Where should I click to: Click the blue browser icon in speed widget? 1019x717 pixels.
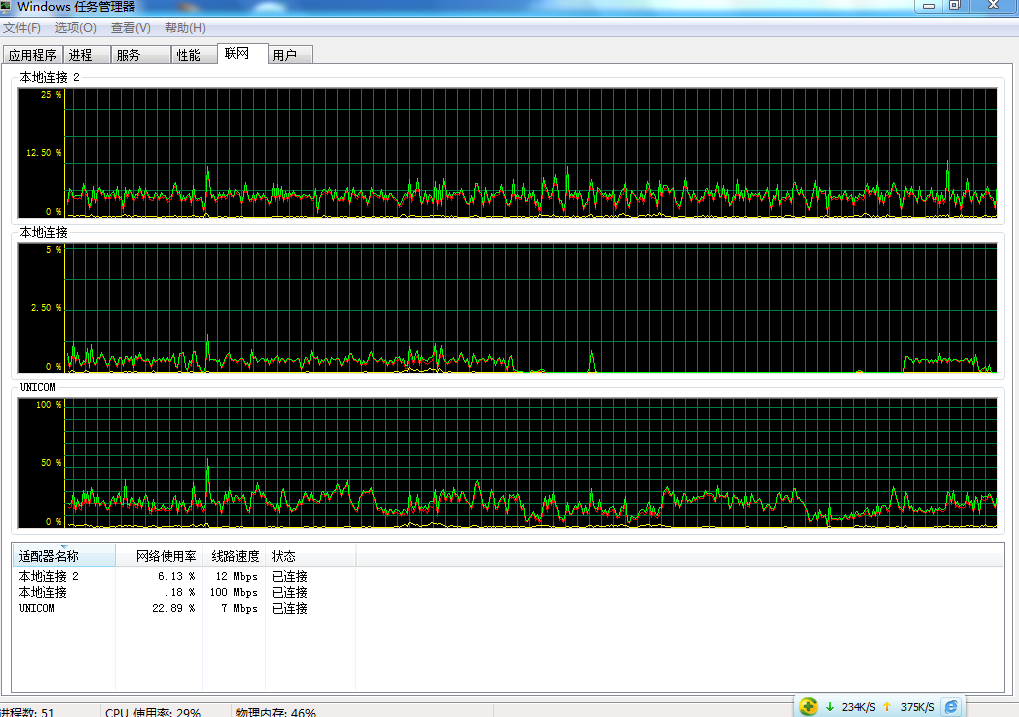[951, 707]
